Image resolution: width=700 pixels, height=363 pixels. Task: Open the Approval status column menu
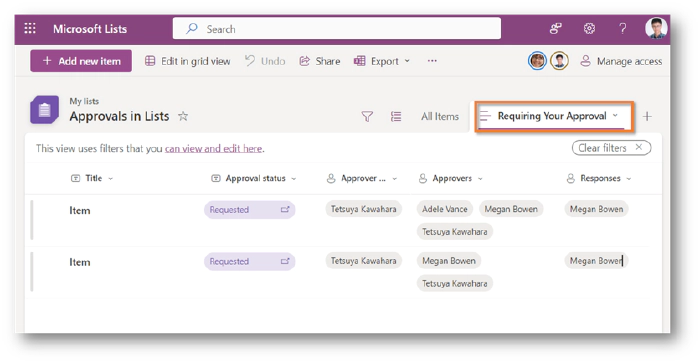(254, 178)
